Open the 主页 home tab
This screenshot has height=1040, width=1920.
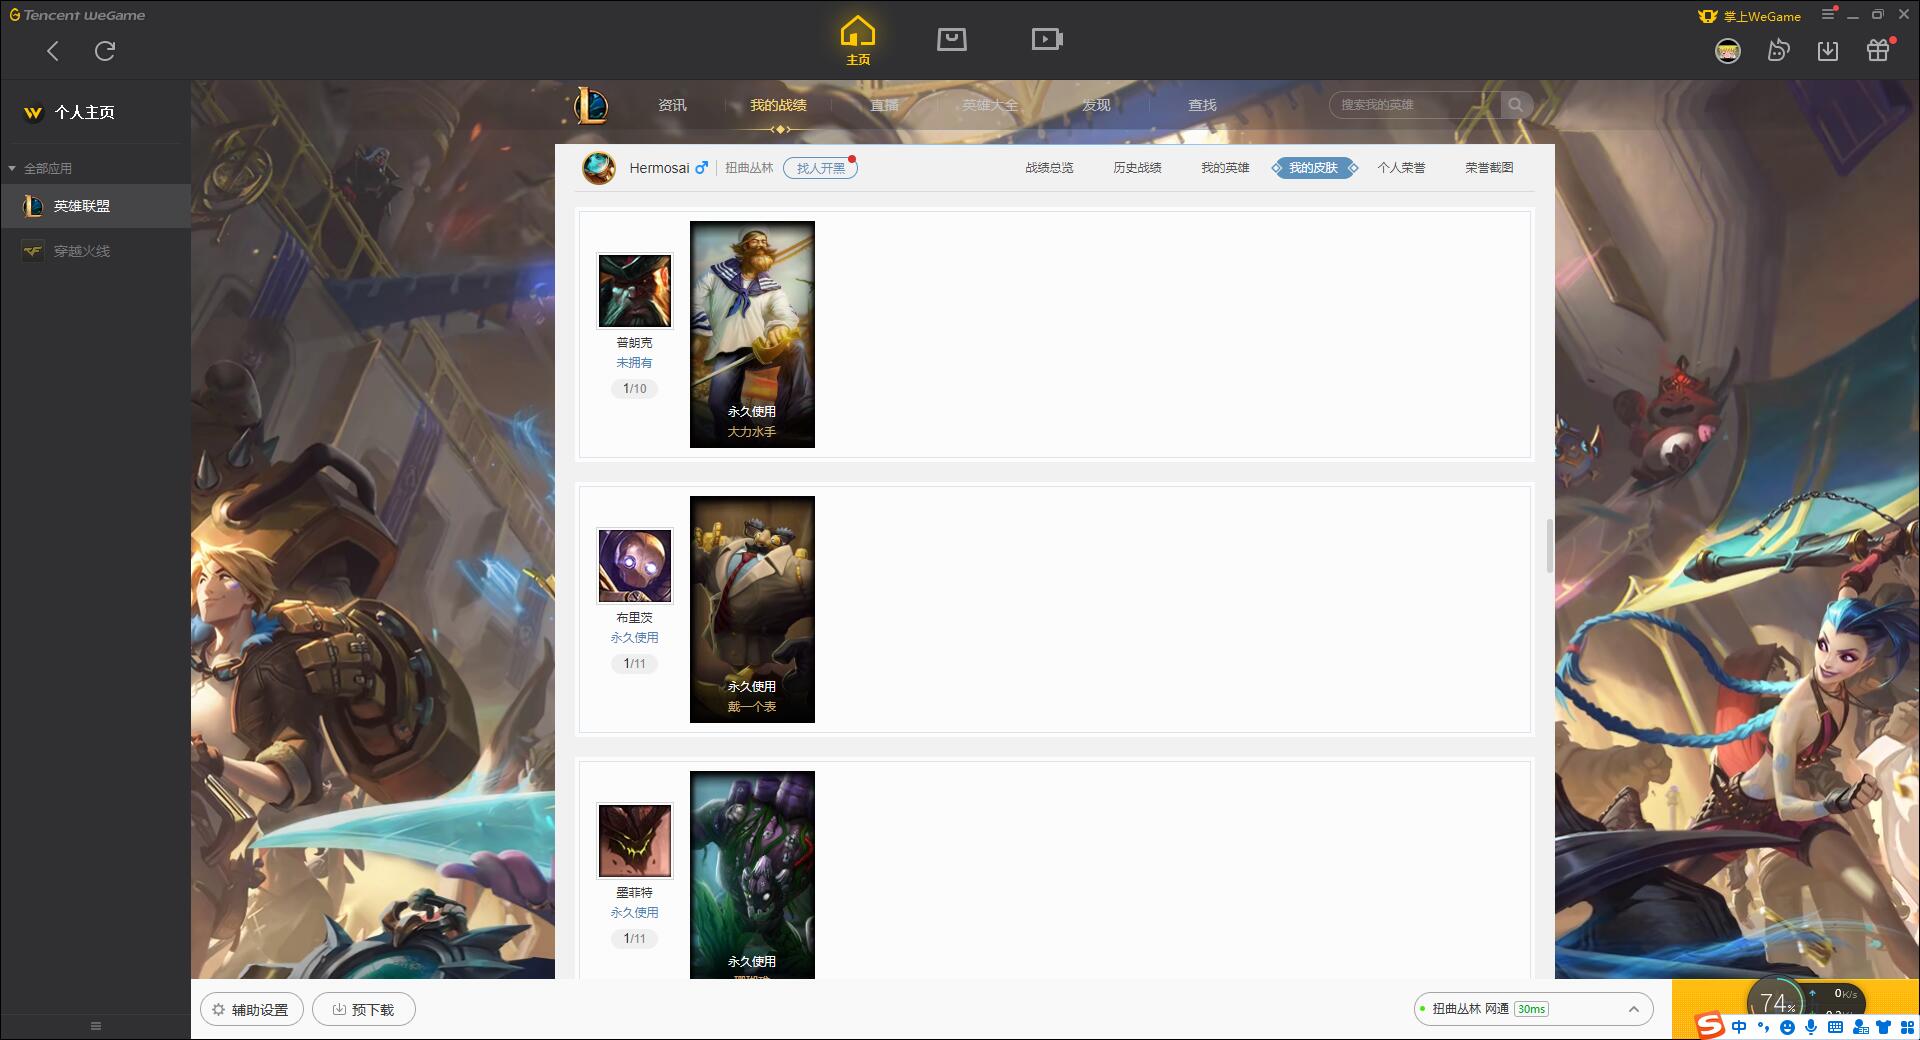(858, 40)
